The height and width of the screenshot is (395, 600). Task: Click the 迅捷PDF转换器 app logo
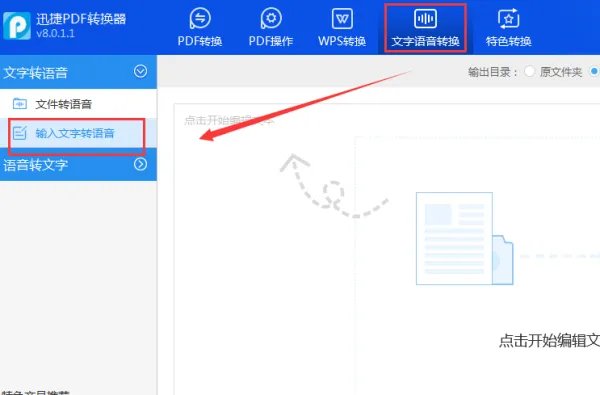(x=17, y=25)
